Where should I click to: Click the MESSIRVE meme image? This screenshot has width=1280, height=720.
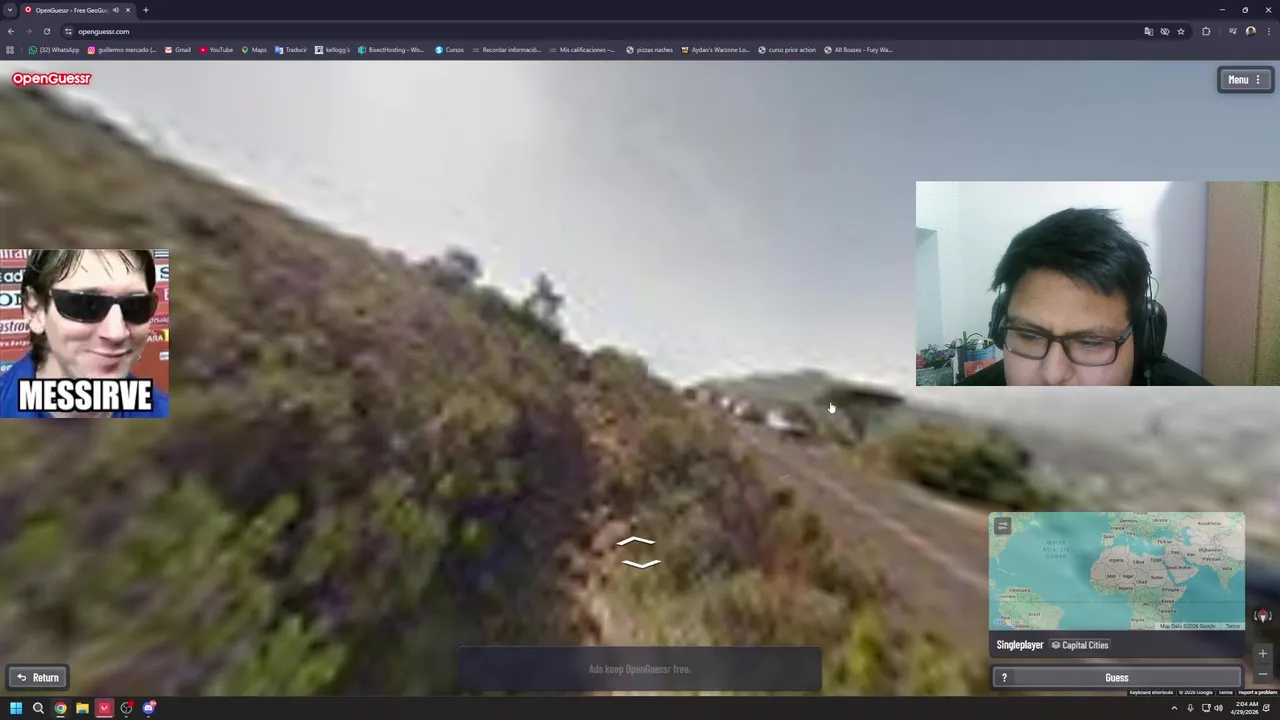point(84,333)
